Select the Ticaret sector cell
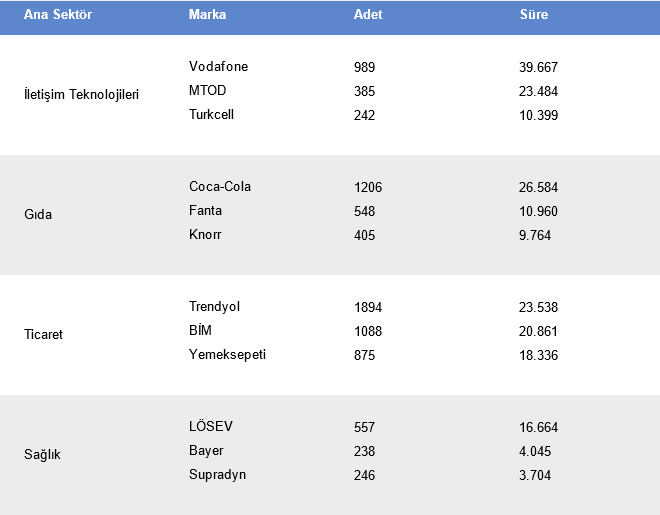The width and height of the screenshot is (660, 515). [x=43, y=335]
